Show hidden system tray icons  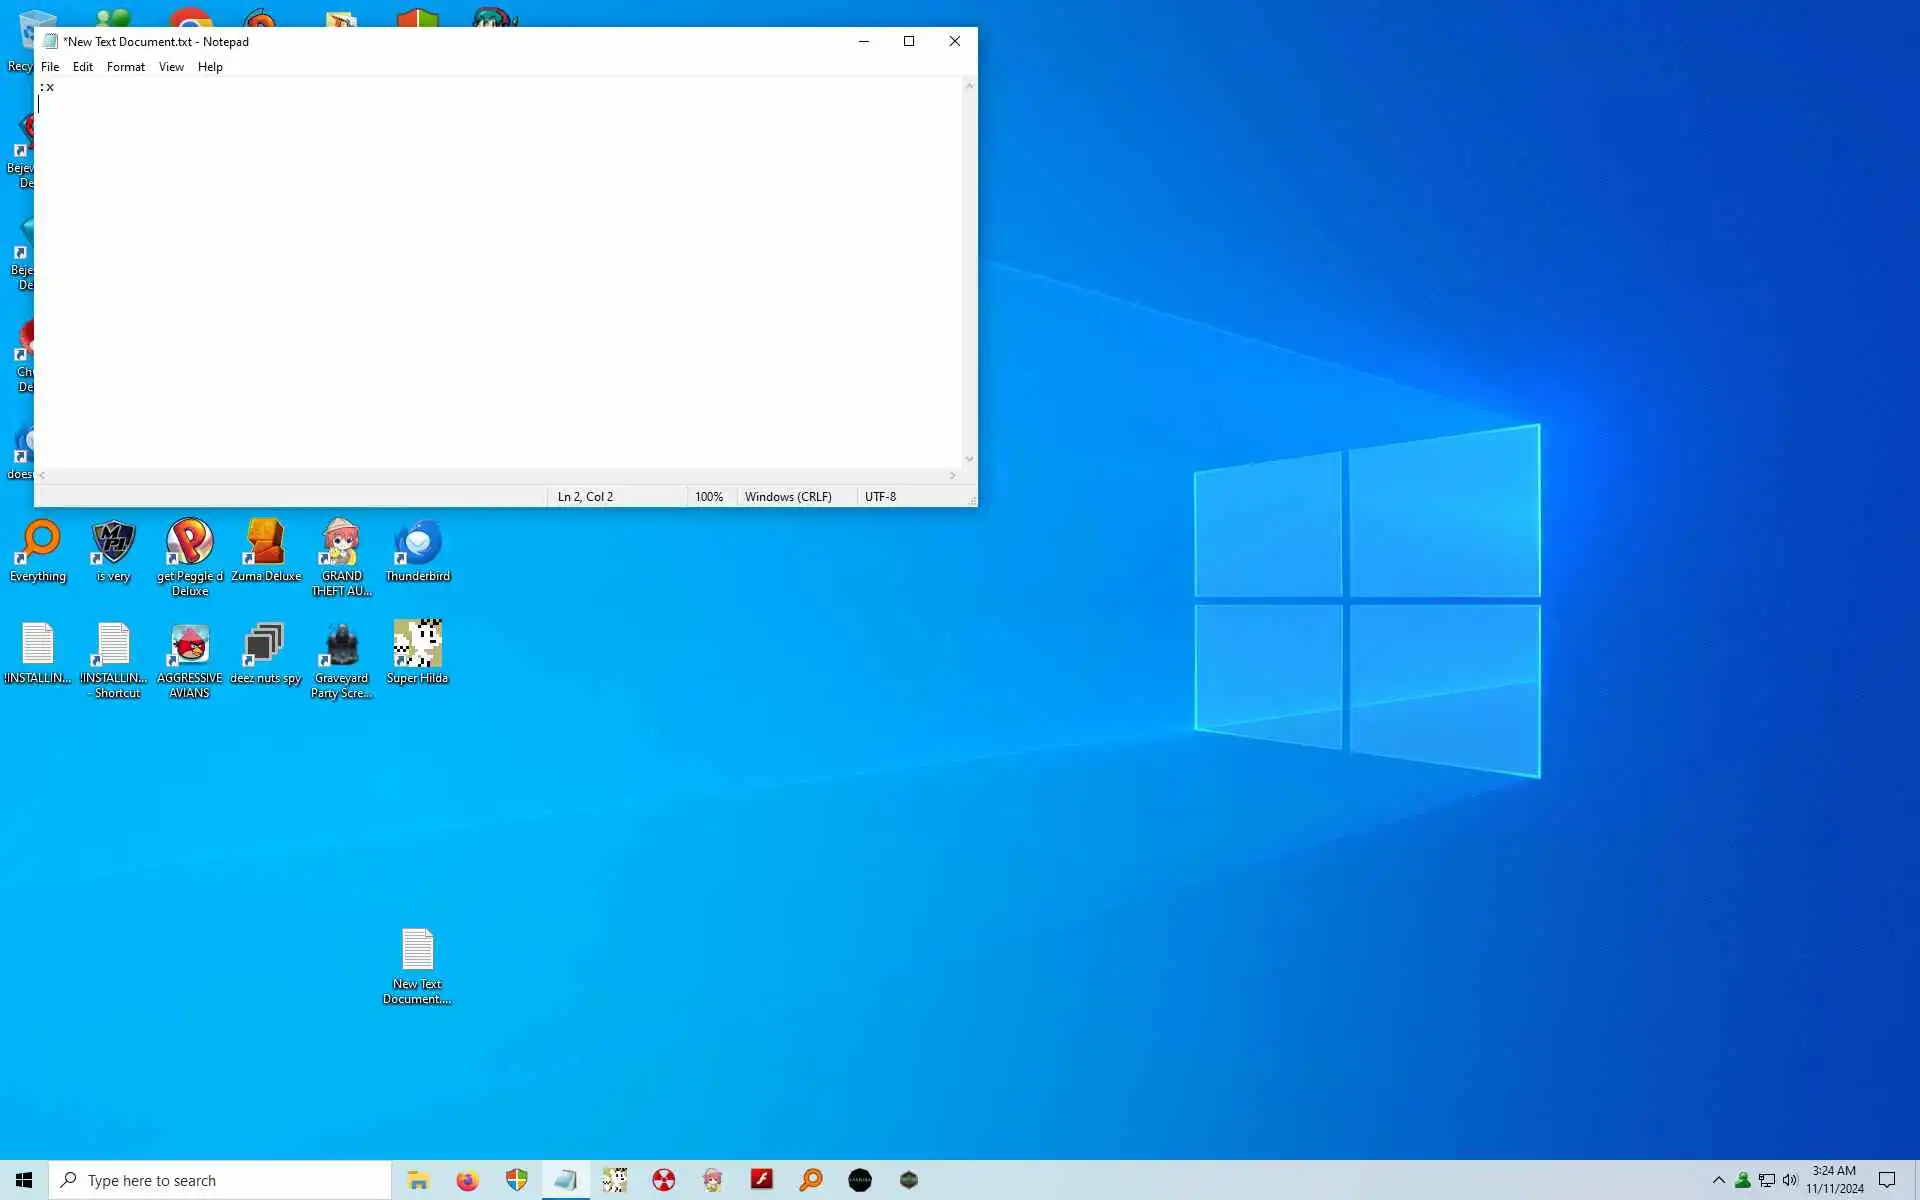[x=1718, y=1180]
